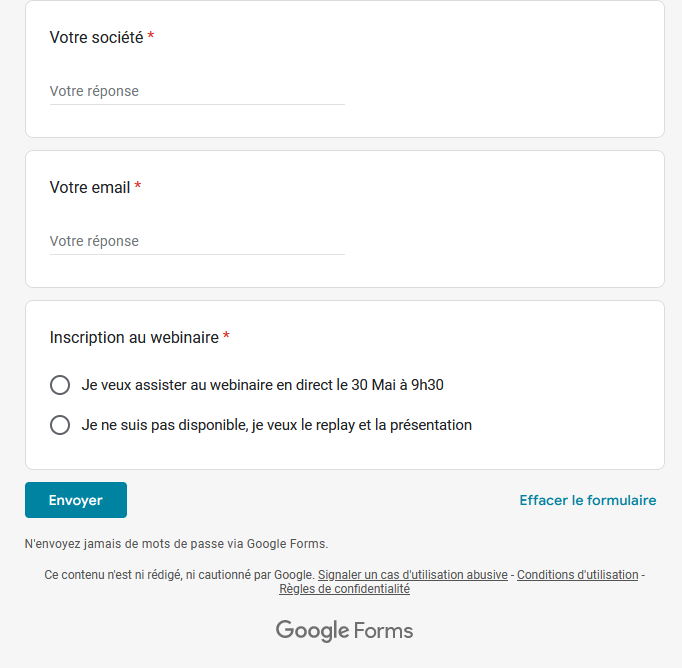Choose the replay et présentation radio circle
Viewport: 682px width, 668px height.
(60, 425)
